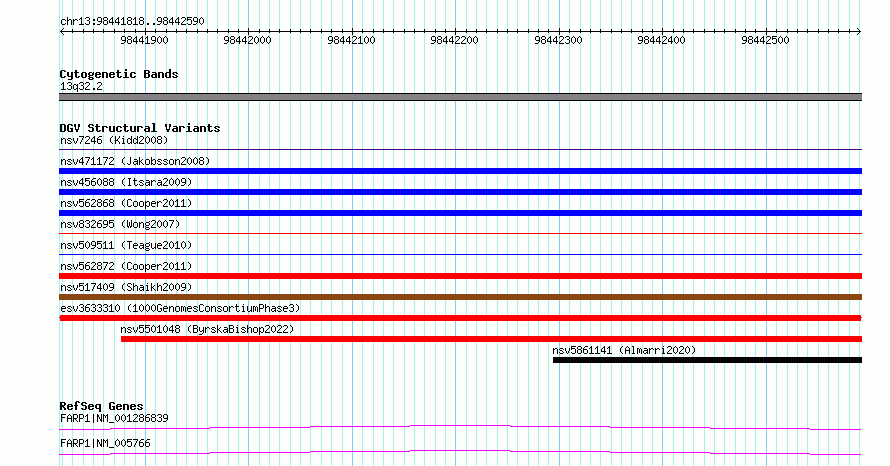Viewport: 890px width, 466px height.
Task: Click ruler position label 98442400
Action: 662,40
